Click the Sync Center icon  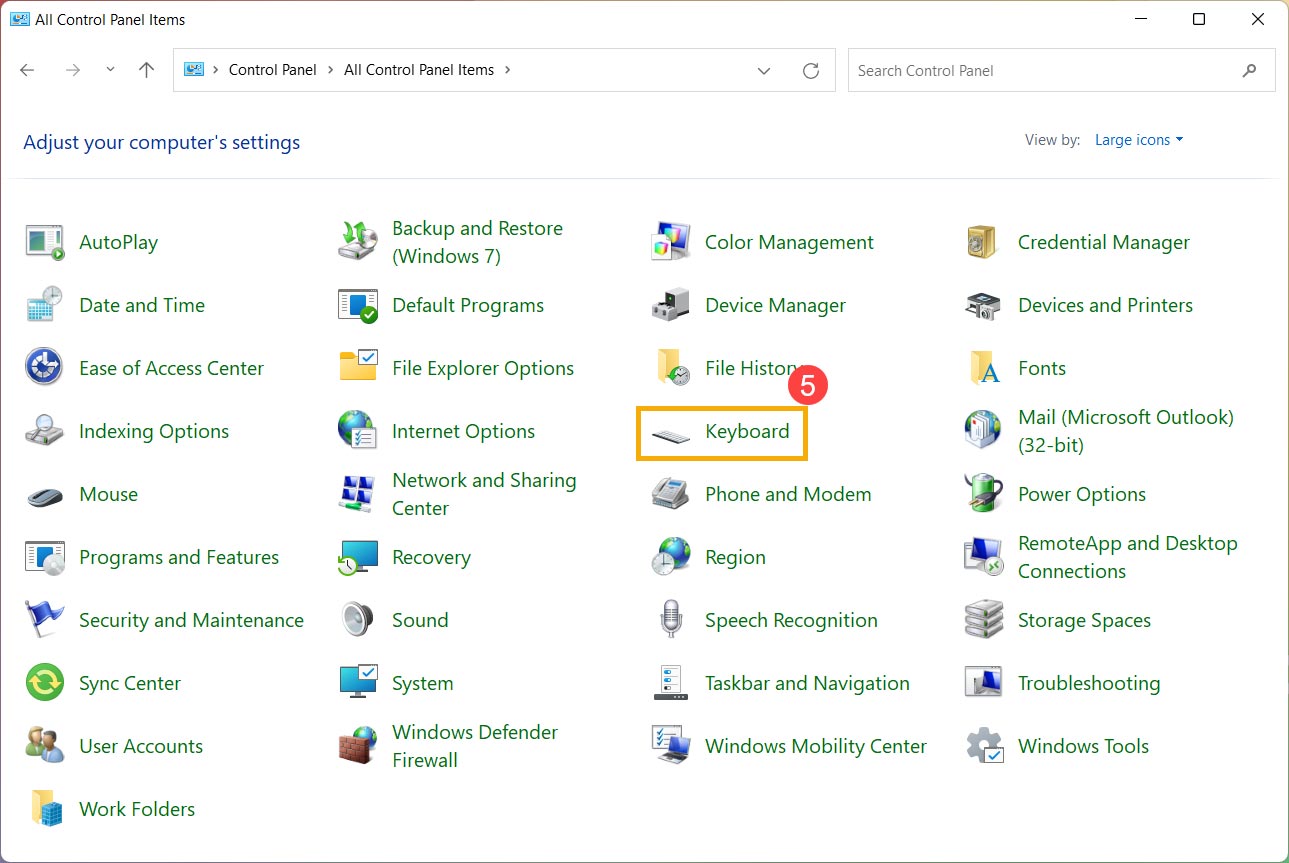click(45, 683)
